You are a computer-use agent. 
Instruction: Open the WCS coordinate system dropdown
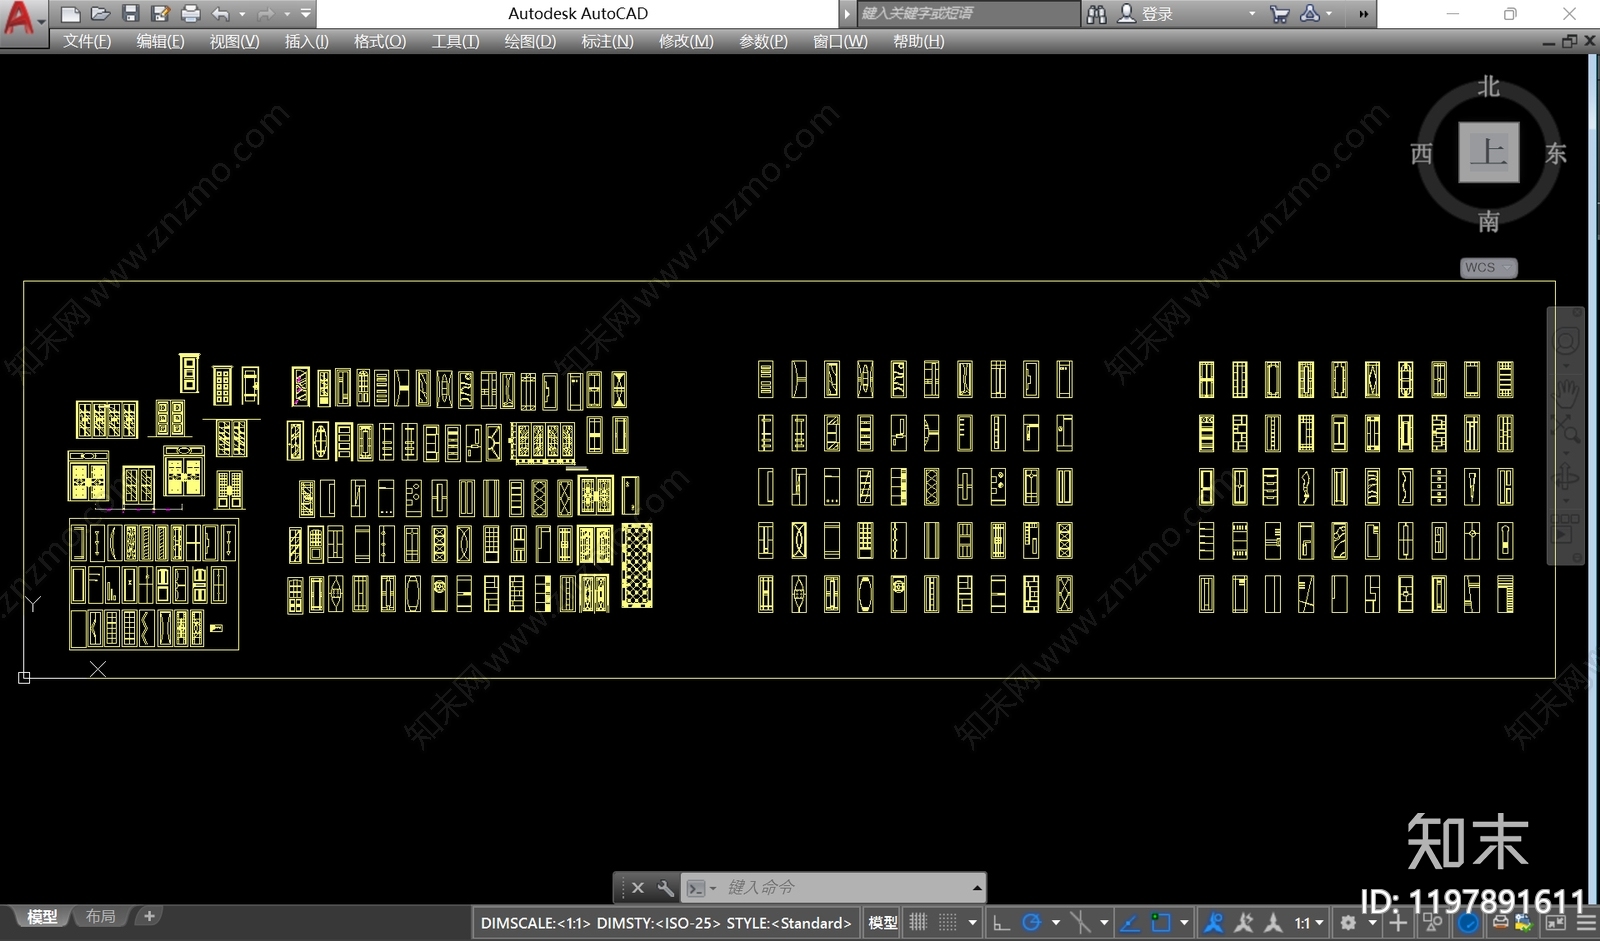(1488, 267)
